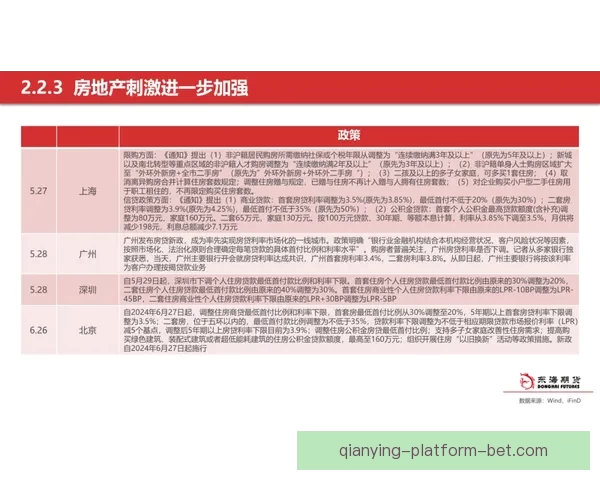Click the 数据来源 Wind, iFinD note
Image resolution: width=600 pixels, height=480 pixels.
point(550,401)
